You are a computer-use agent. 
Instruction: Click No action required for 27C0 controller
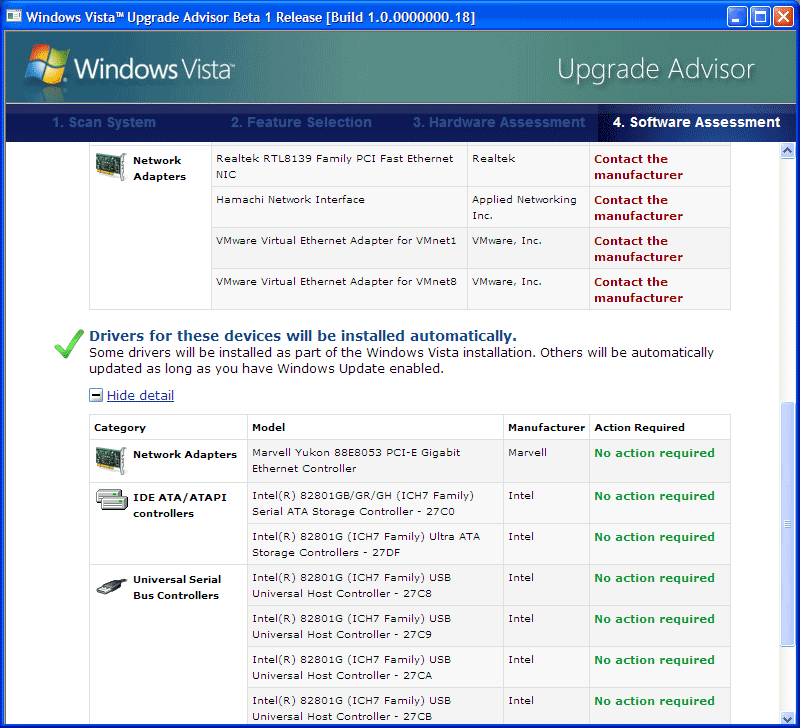point(654,496)
